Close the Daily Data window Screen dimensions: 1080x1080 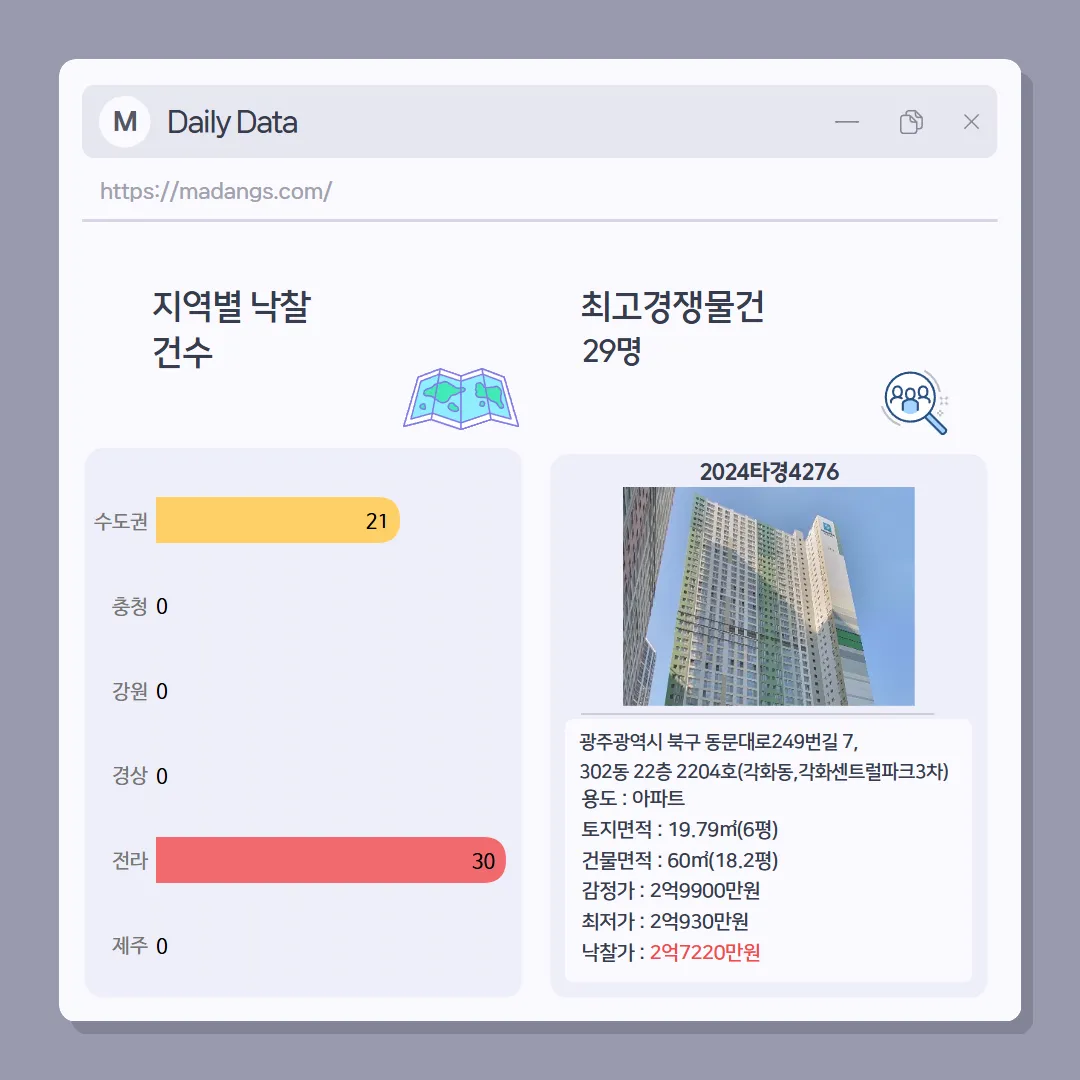[x=971, y=122]
